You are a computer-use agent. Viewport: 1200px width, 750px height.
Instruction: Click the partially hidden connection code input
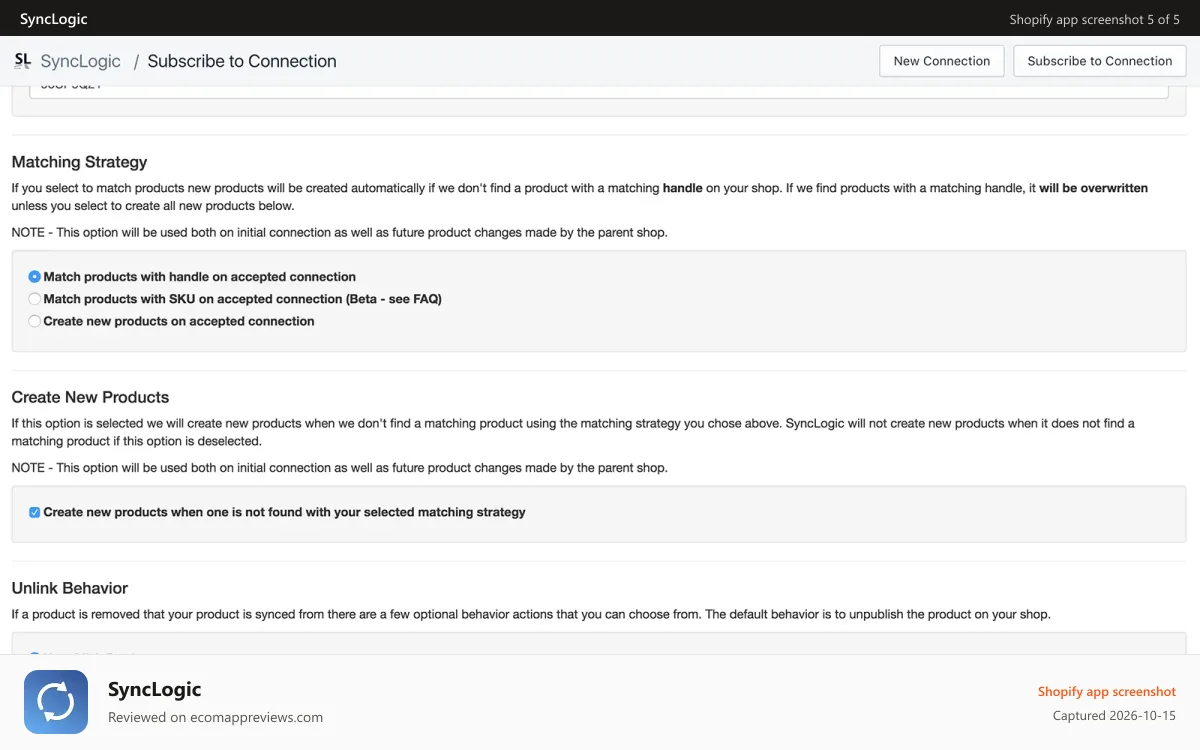[599, 92]
